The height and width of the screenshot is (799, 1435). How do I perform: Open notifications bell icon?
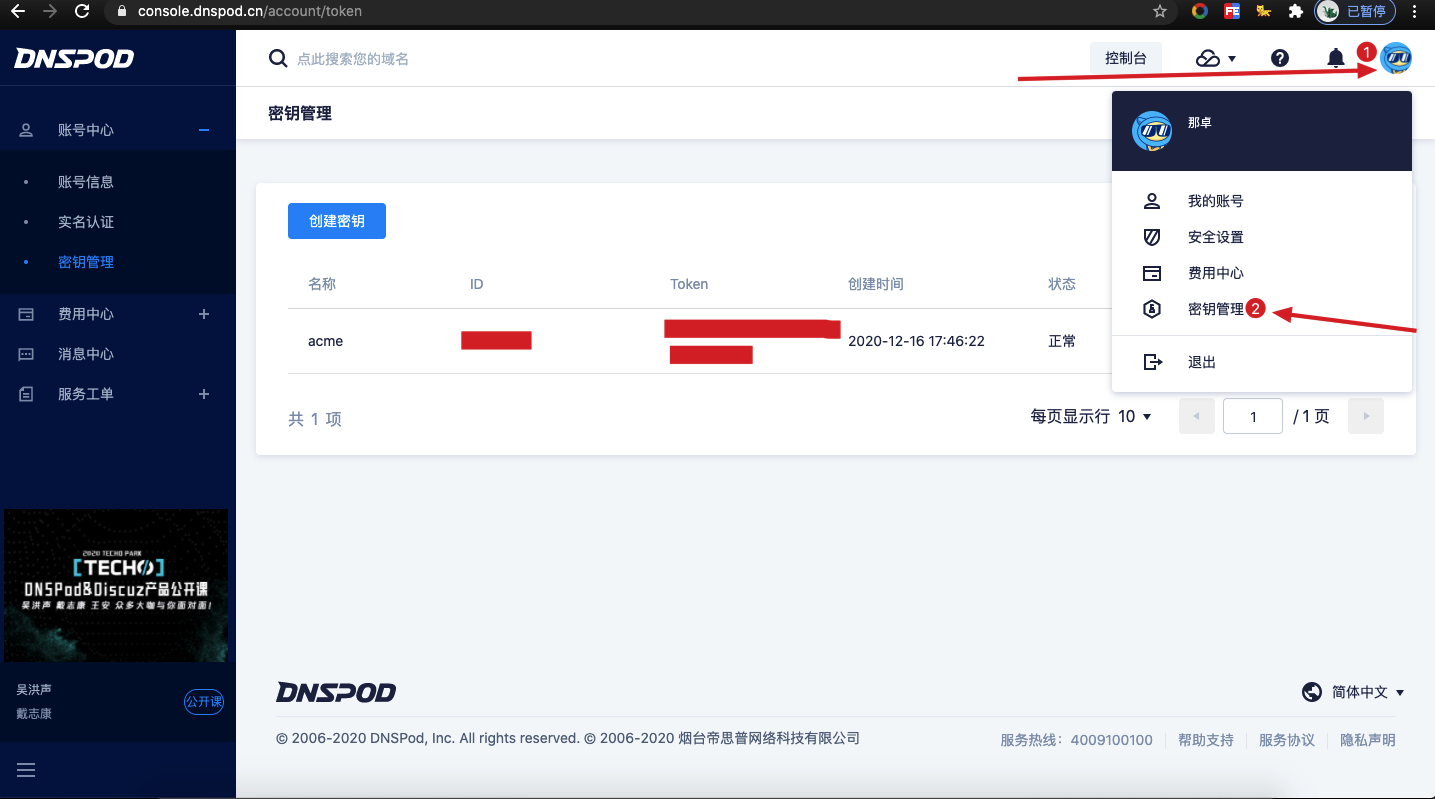coord(1336,58)
